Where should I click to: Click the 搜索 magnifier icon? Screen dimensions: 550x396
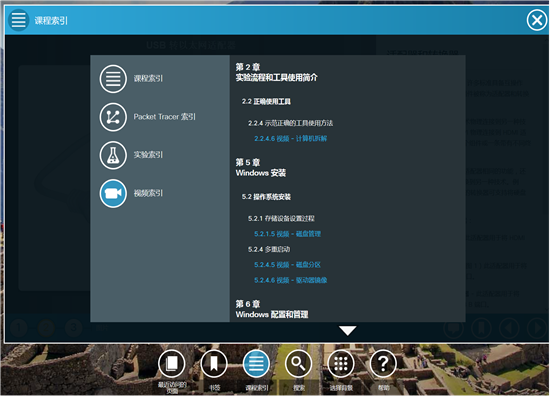tap(299, 364)
